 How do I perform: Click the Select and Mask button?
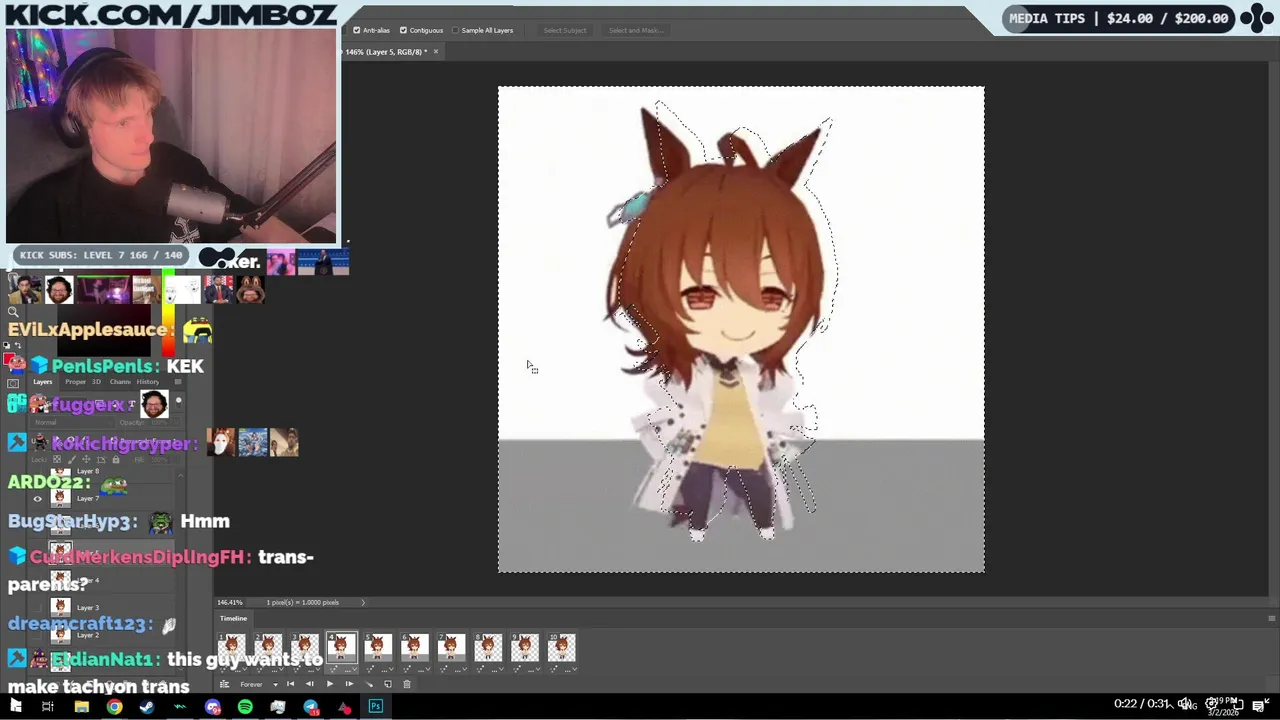click(x=635, y=30)
